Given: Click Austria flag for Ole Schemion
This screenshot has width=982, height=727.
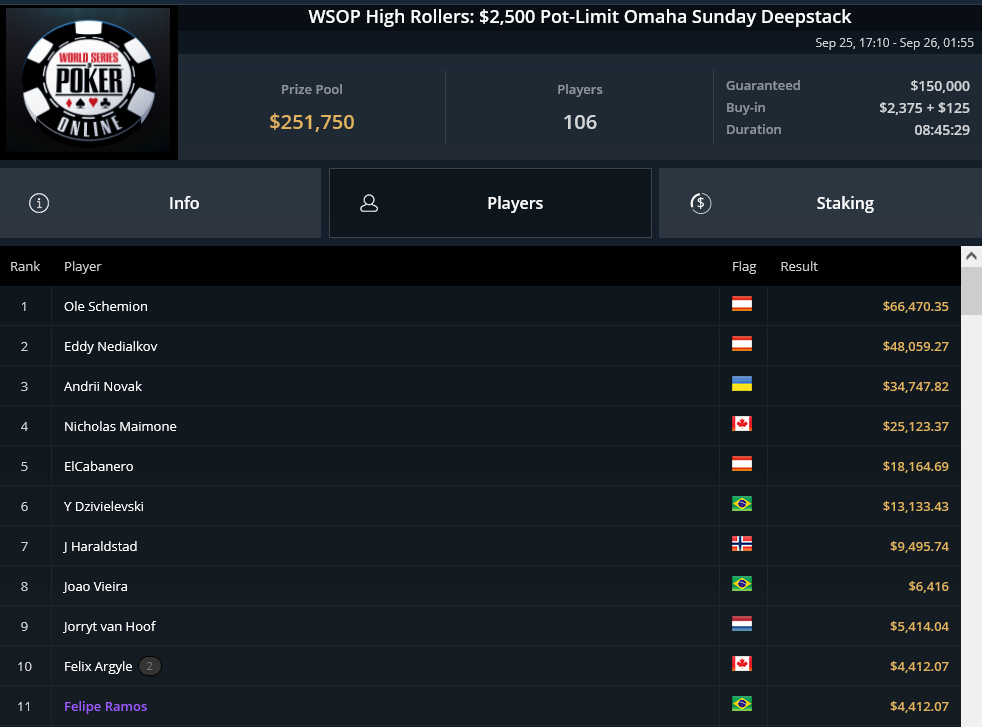Looking at the screenshot, I should tap(742, 304).
